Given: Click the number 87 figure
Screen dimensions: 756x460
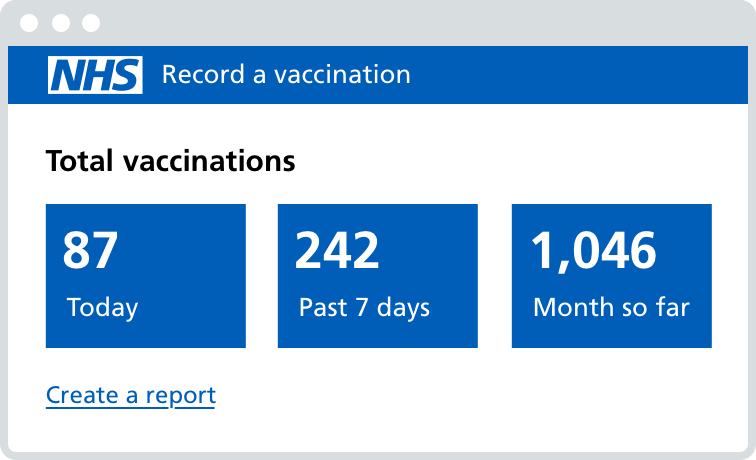Looking at the screenshot, I should (91, 250).
